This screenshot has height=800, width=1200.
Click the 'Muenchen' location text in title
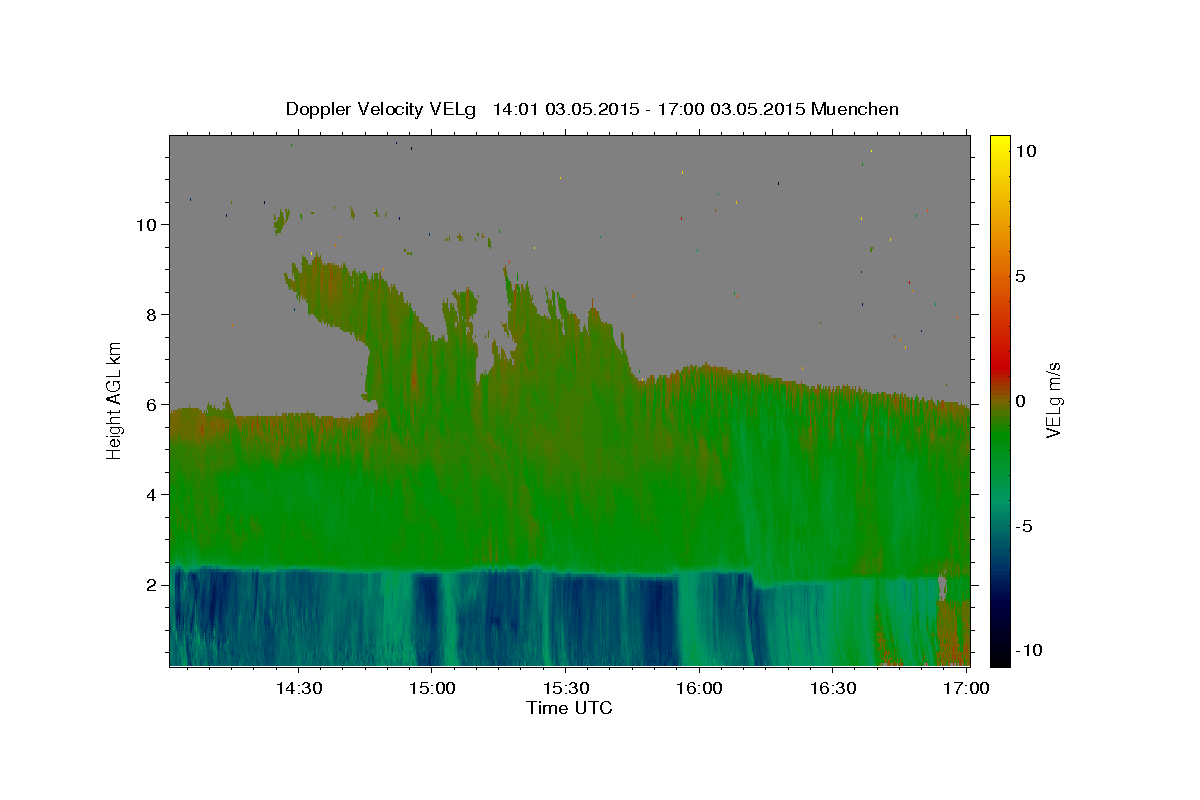[x=855, y=109]
